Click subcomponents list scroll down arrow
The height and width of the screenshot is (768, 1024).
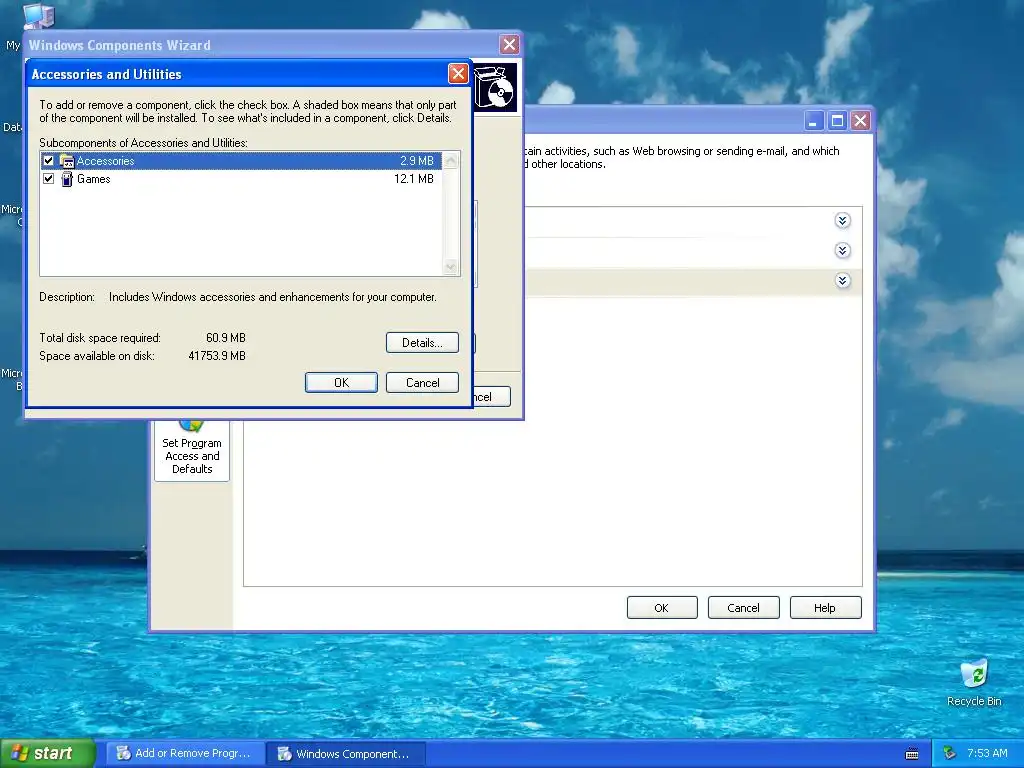[451, 266]
